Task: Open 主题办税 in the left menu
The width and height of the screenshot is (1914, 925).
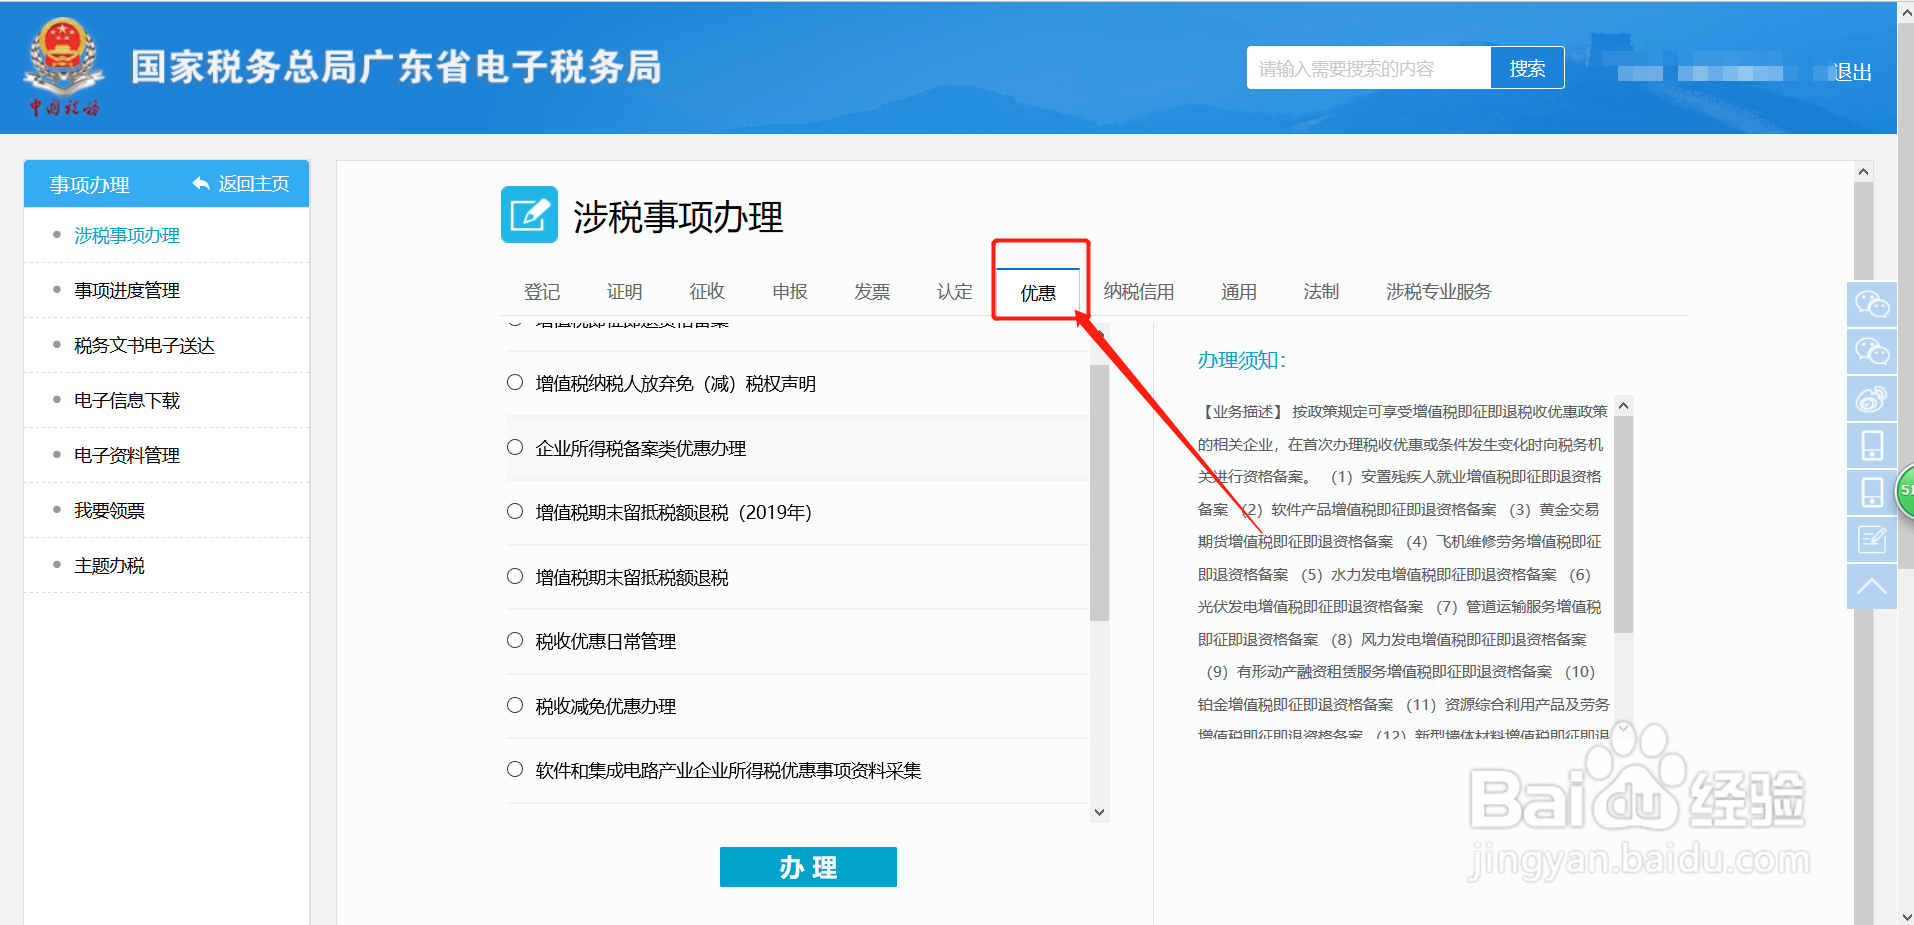Action: click(109, 565)
